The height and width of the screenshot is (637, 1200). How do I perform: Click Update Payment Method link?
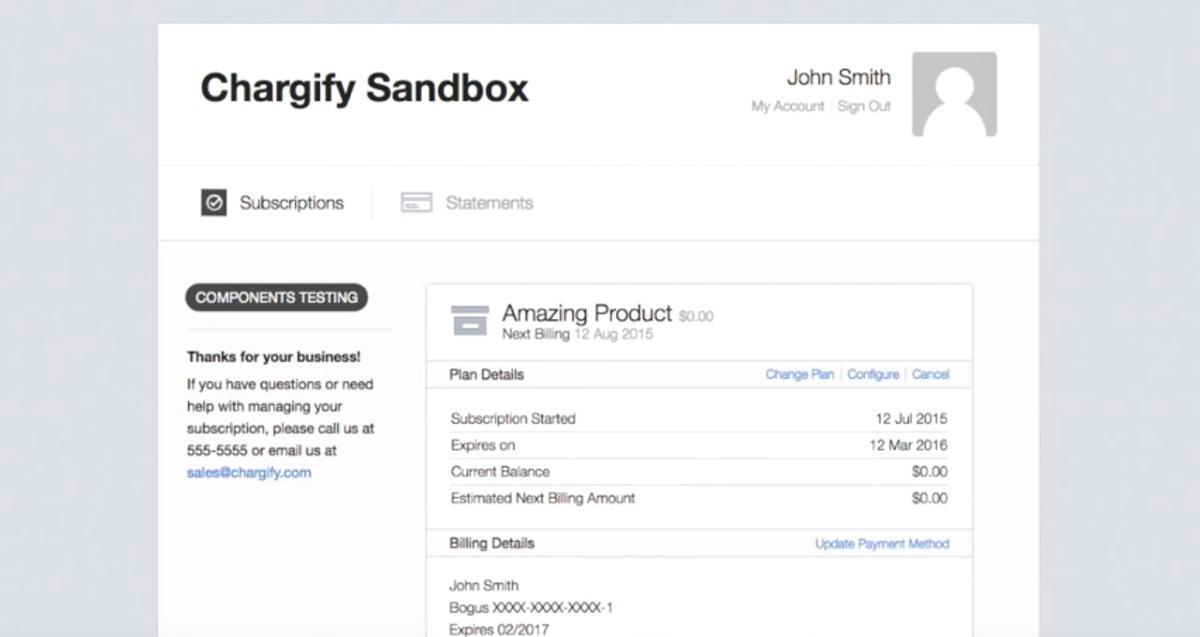point(882,544)
